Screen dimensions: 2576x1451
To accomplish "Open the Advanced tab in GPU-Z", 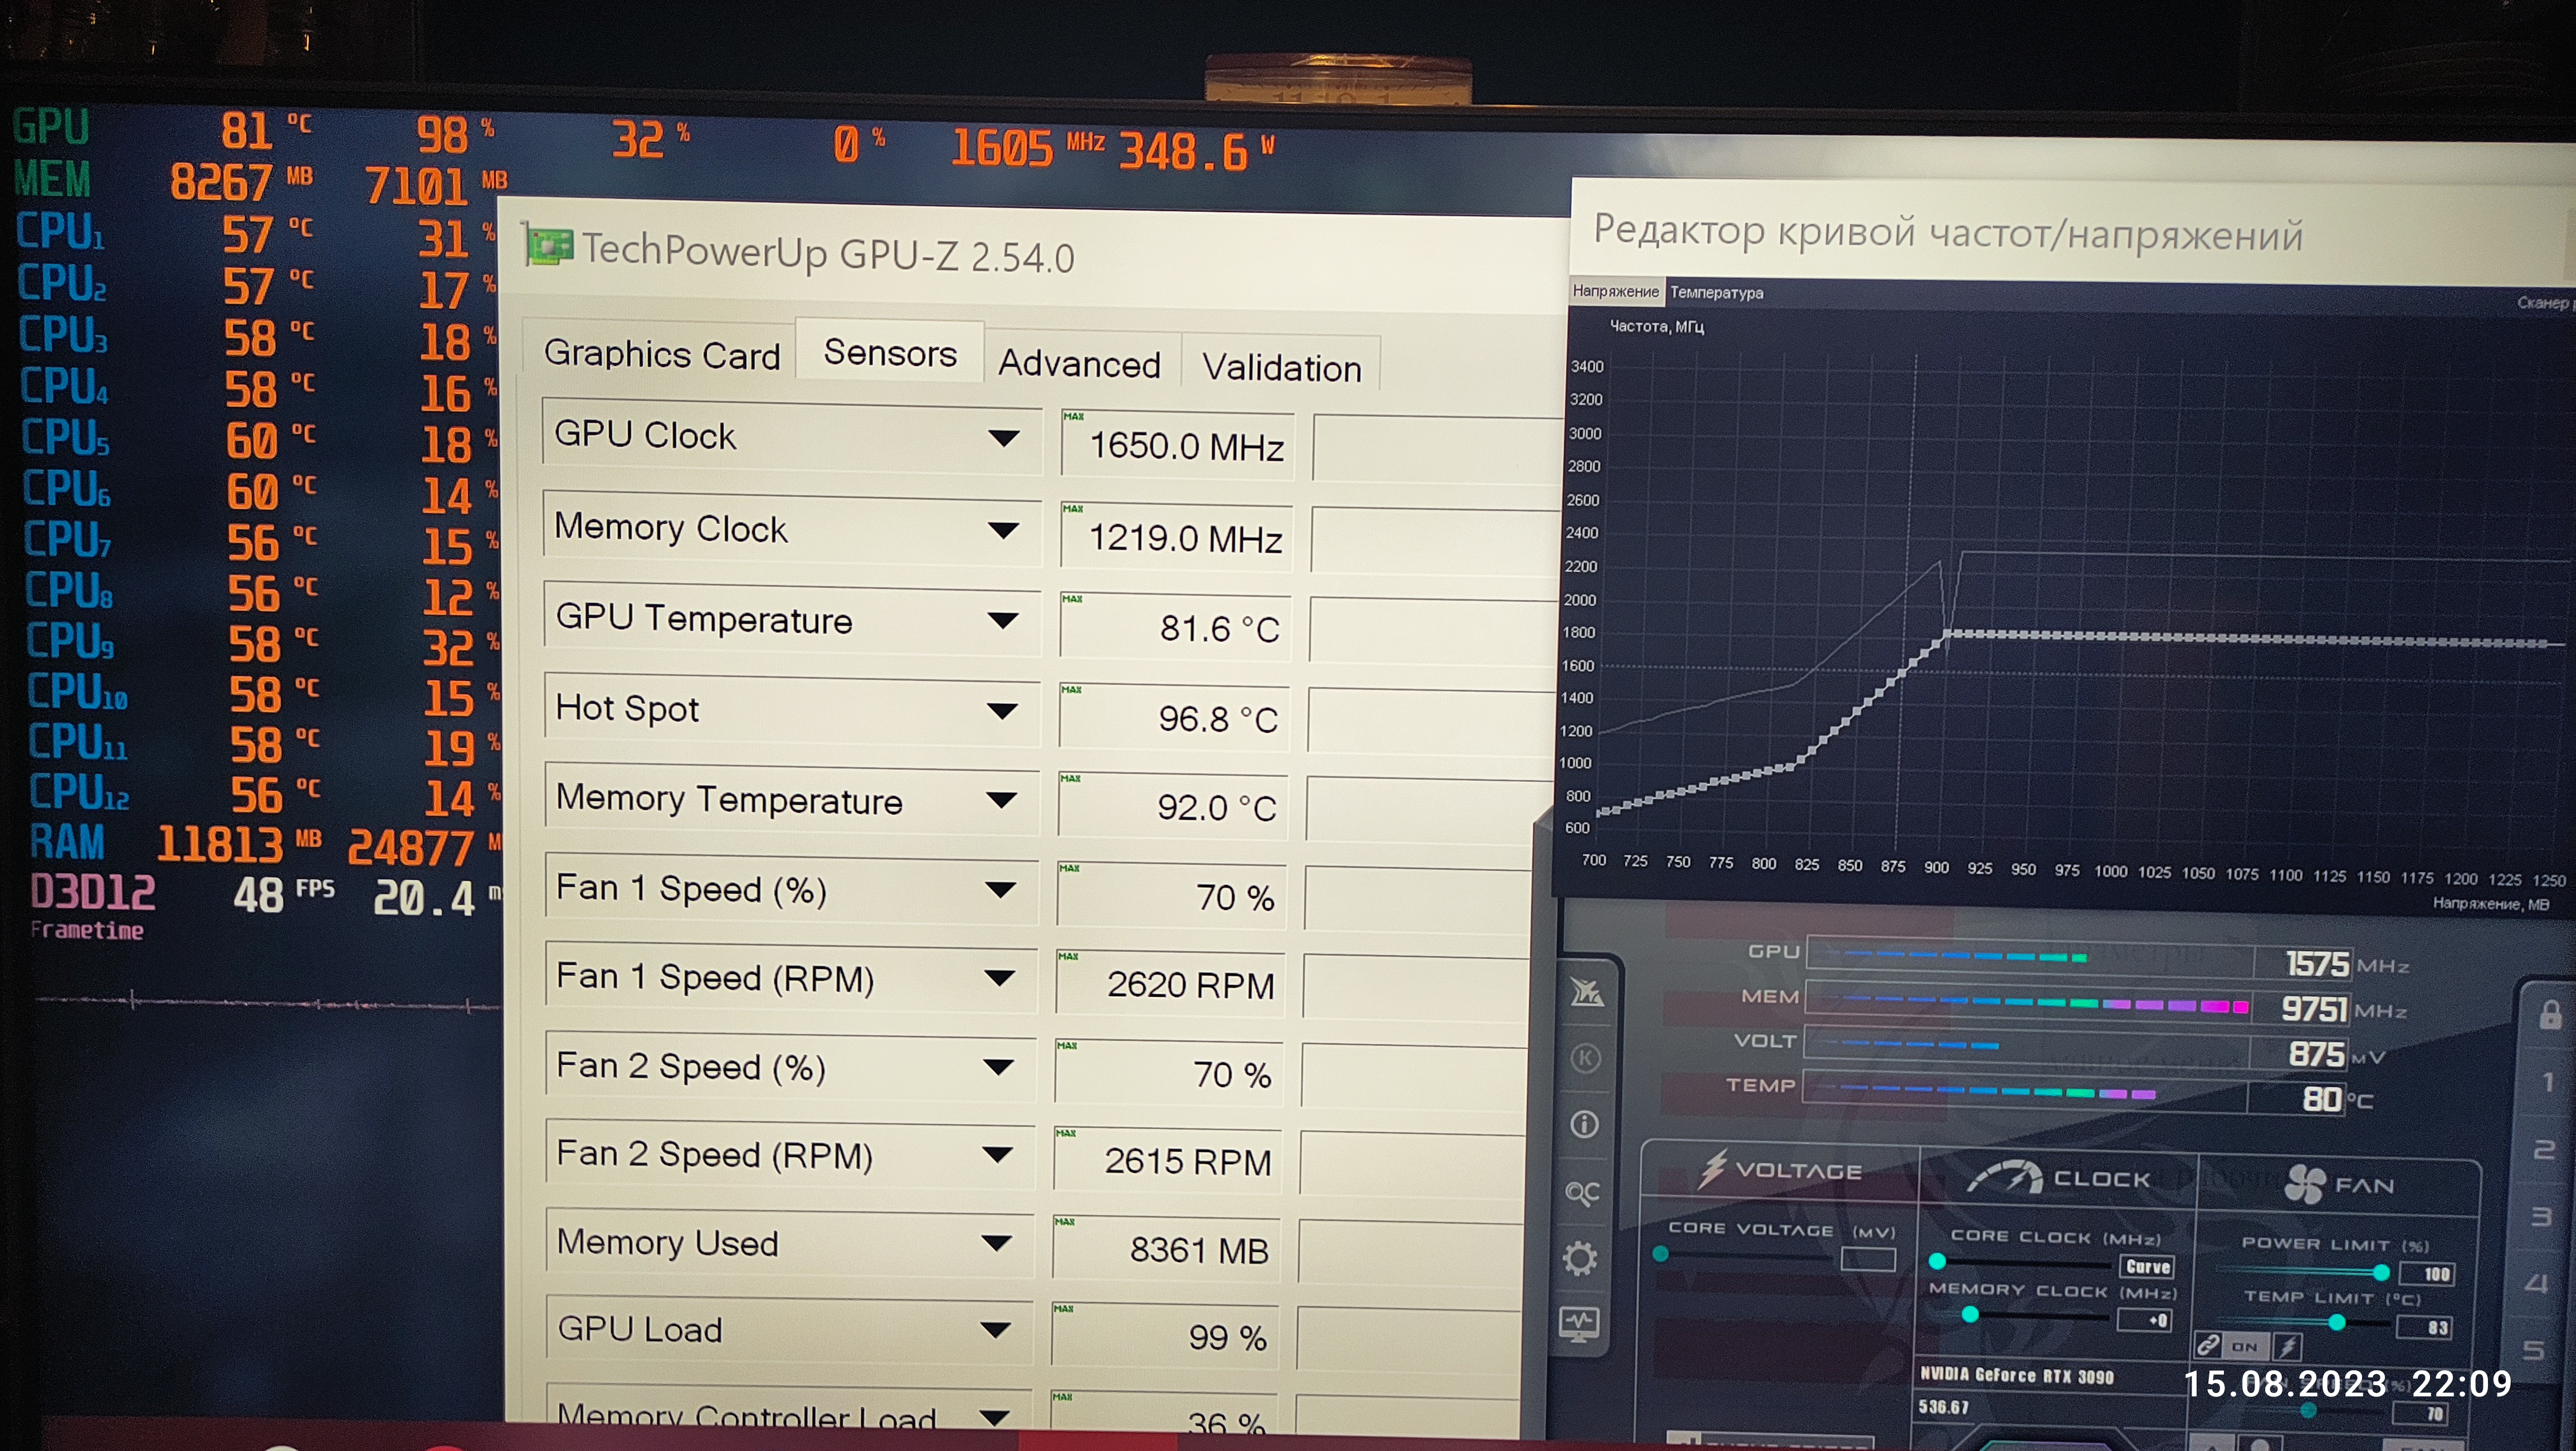I will coord(1079,364).
